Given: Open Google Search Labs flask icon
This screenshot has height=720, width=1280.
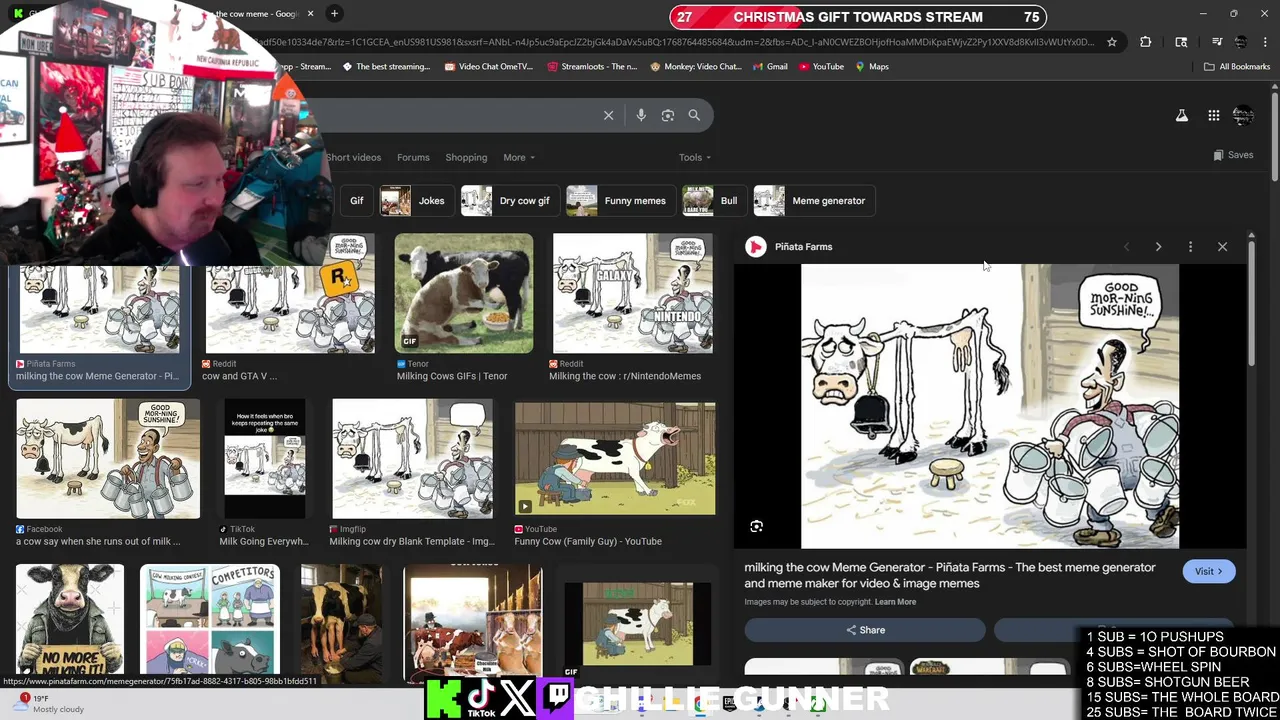Looking at the screenshot, I should [1182, 116].
